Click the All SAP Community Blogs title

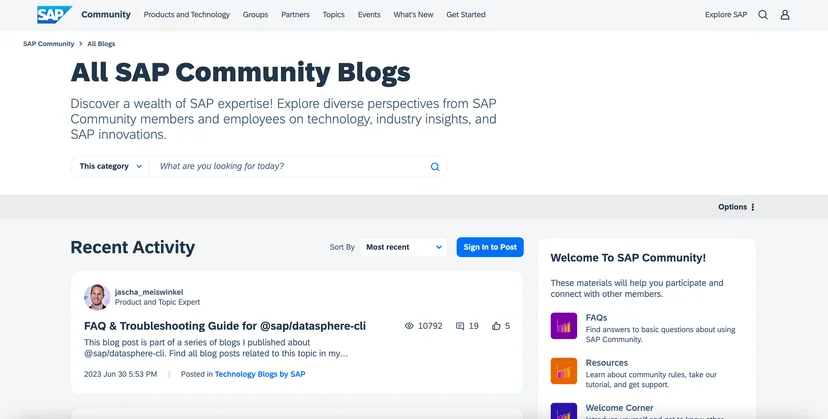point(240,72)
